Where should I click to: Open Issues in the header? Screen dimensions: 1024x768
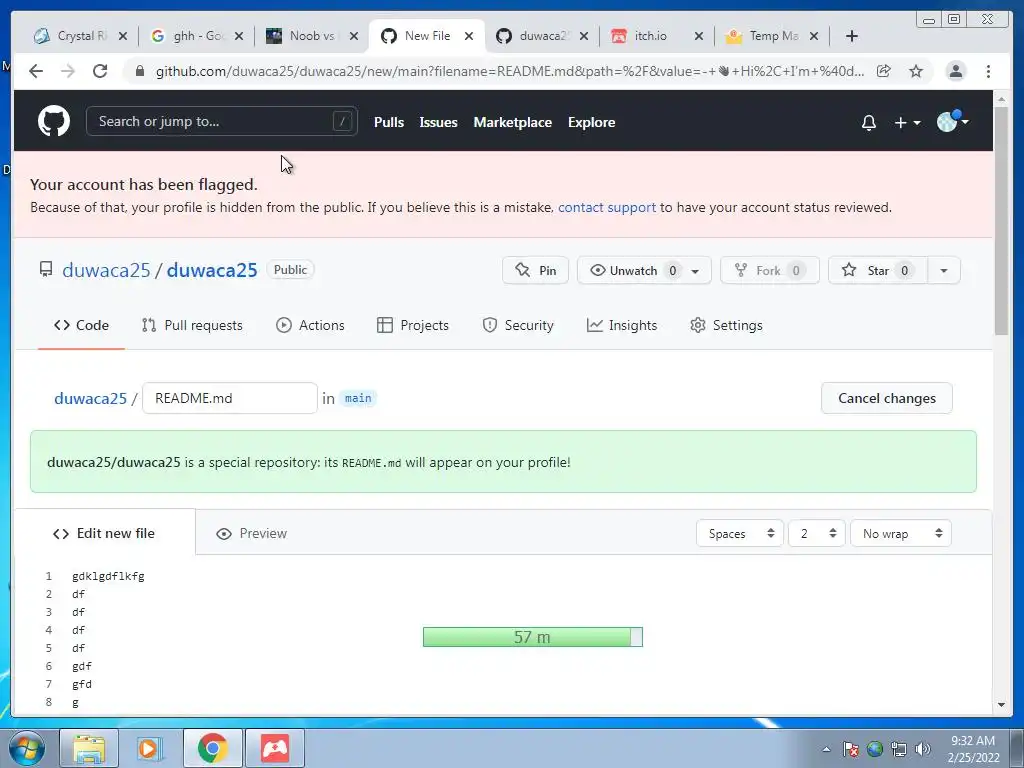438,122
